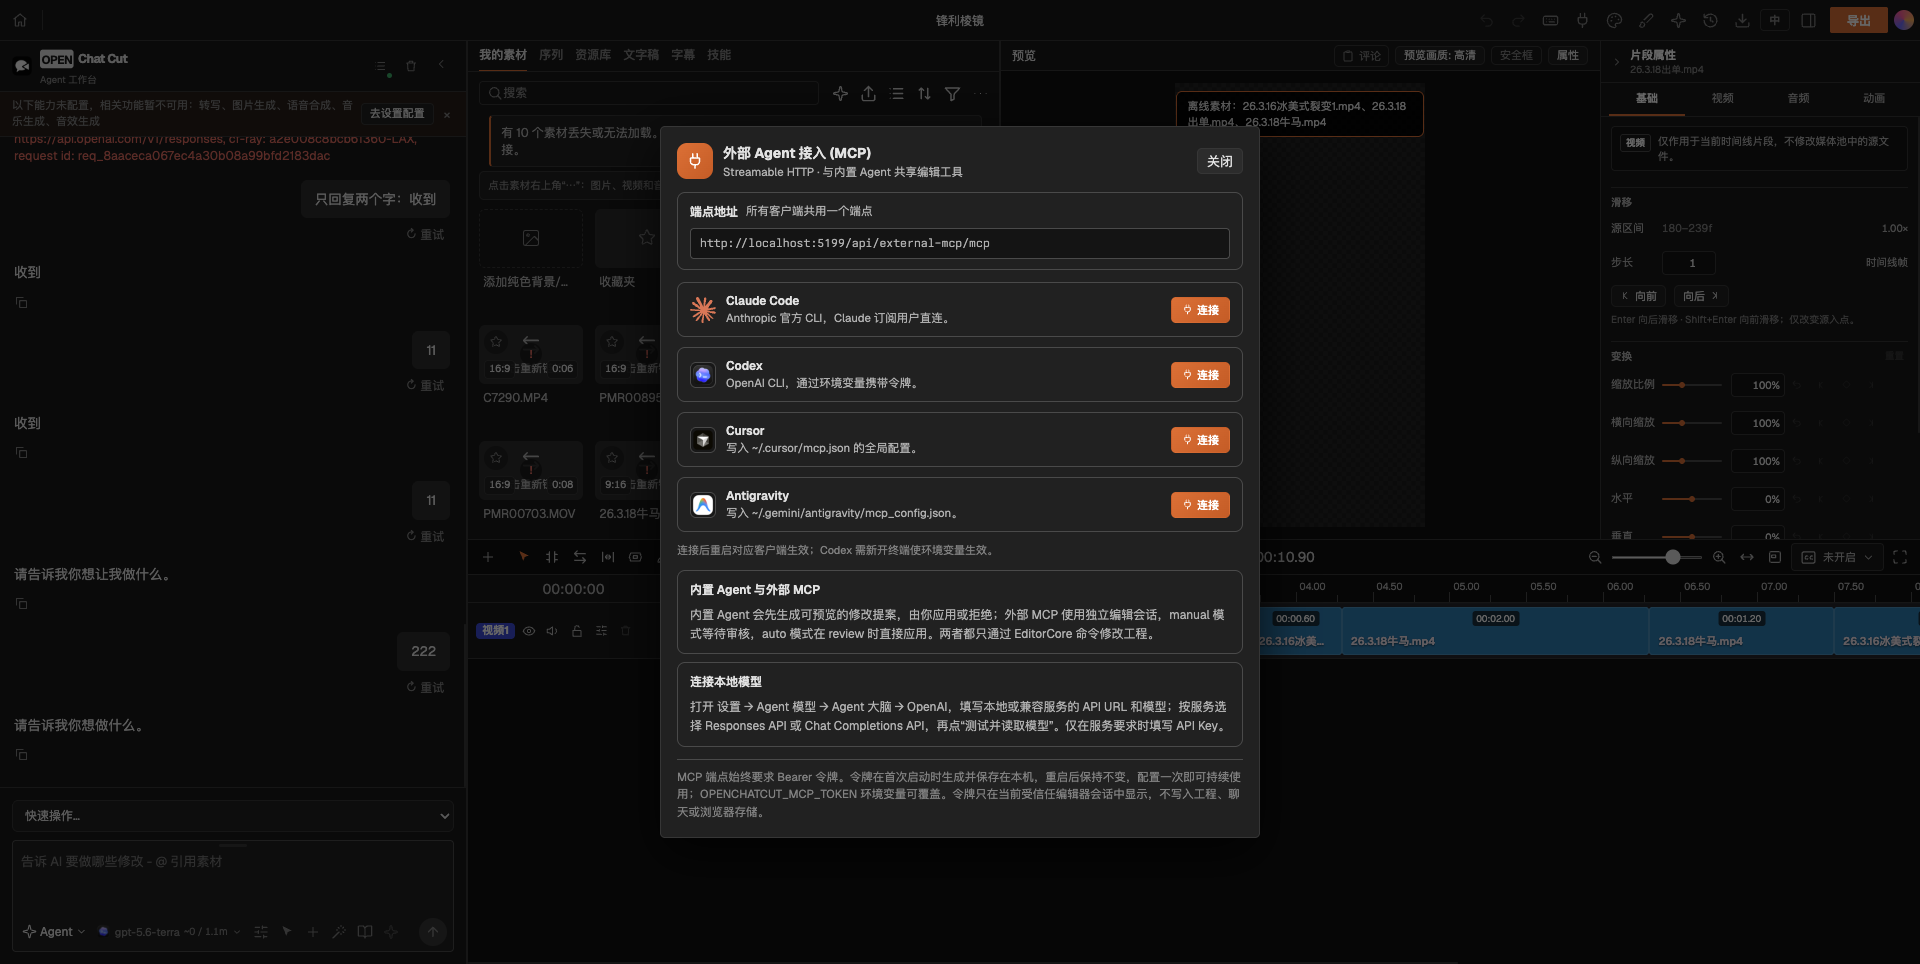This screenshot has width=1920, height=964.
Task: Collapse the 片段属性 panel chevron
Action: pos(1616,62)
